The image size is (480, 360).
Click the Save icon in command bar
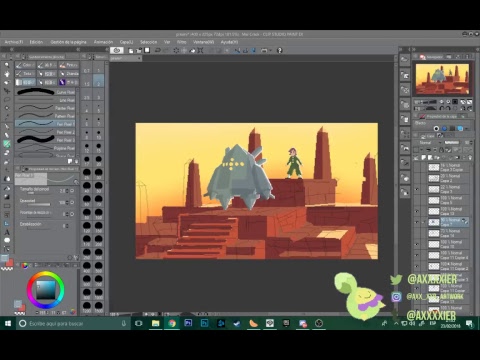click(x=147, y=50)
